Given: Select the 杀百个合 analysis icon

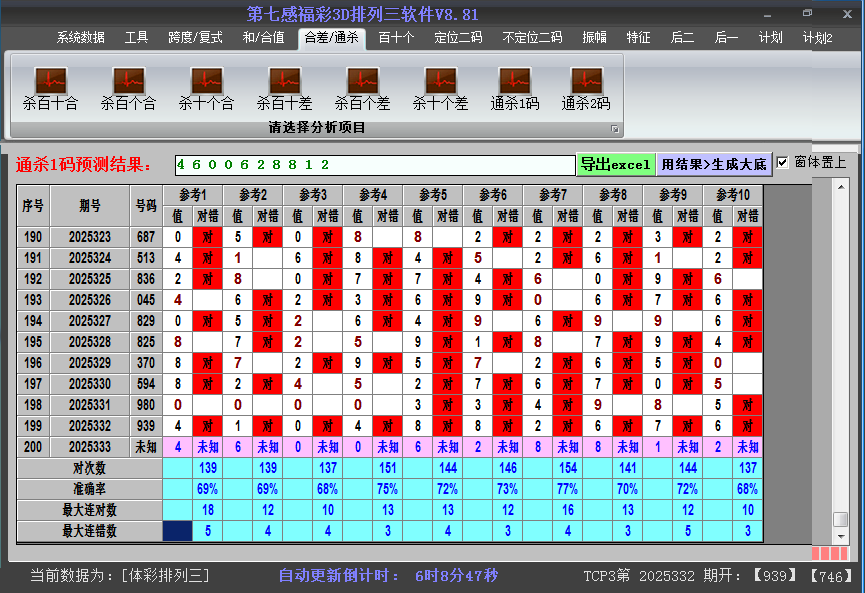Looking at the screenshot, I should pyautogui.click(x=128, y=88).
